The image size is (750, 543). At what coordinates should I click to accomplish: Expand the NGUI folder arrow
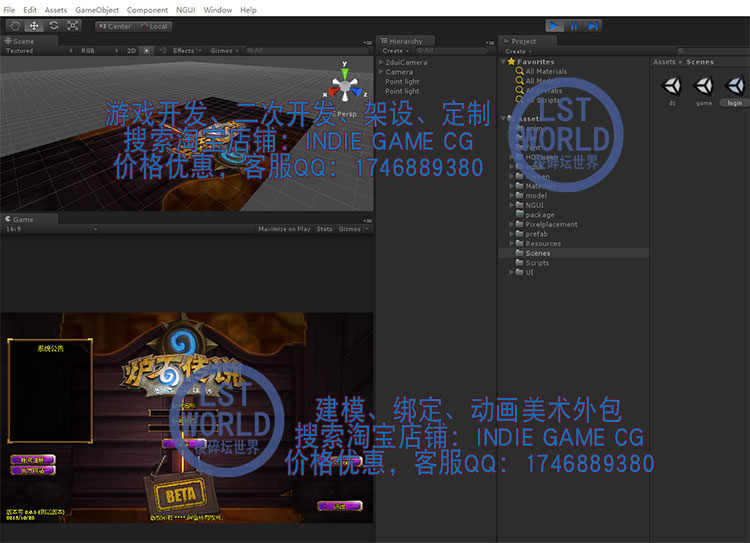511,205
